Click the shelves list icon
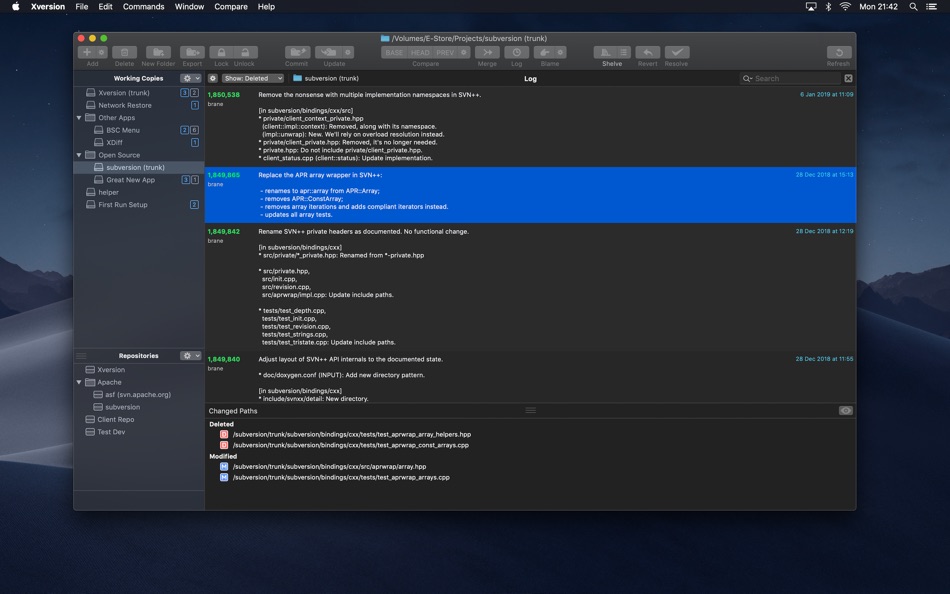The width and height of the screenshot is (950, 594). pyautogui.click(x=623, y=52)
